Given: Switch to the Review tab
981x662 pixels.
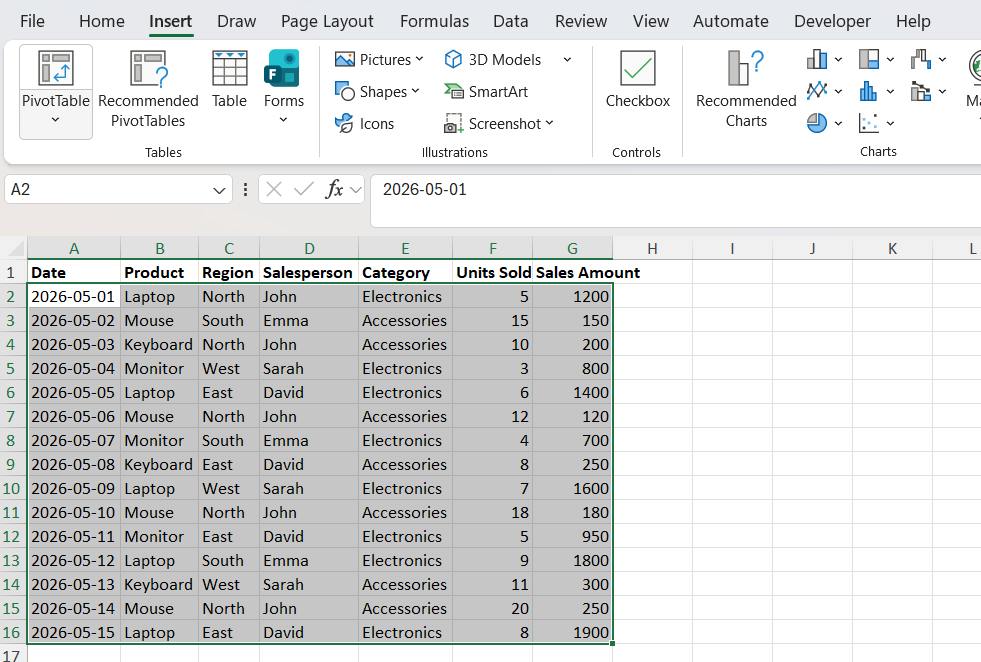Looking at the screenshot, I should tap(581, 21).
